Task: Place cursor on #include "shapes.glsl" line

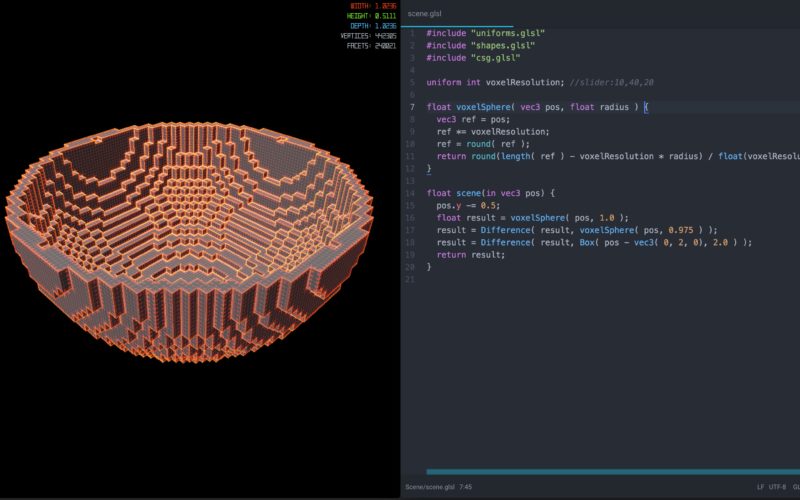Action: pos(481,45)
